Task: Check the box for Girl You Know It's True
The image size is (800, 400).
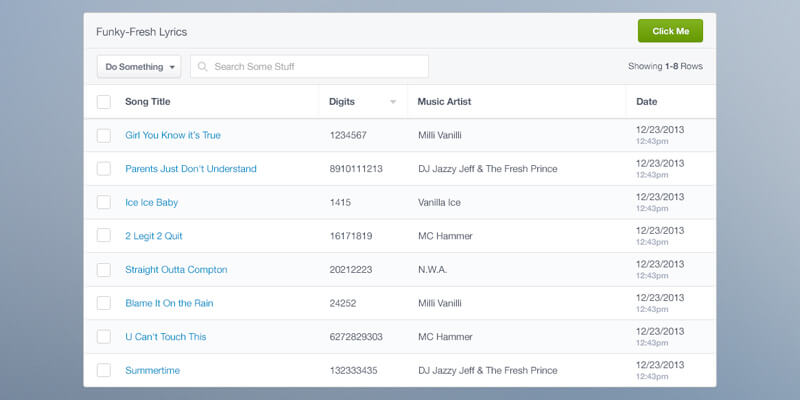Action: 104,135
